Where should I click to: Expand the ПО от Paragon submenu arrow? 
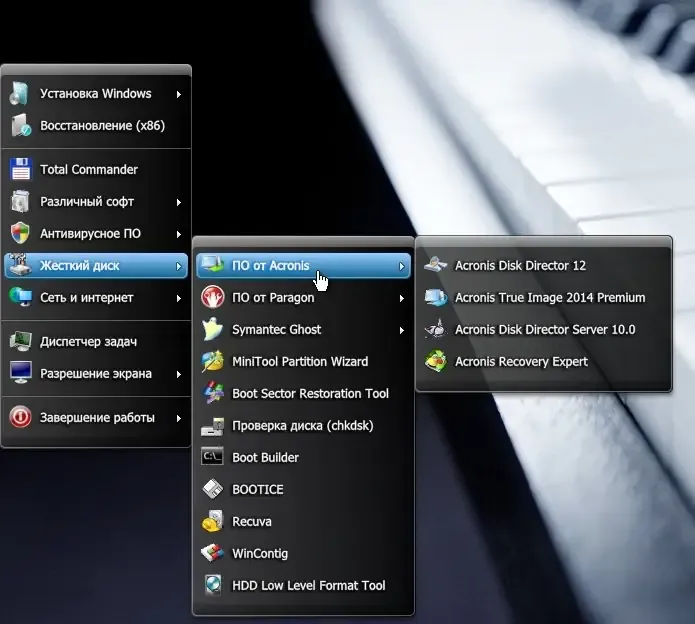tap(402, 298)
